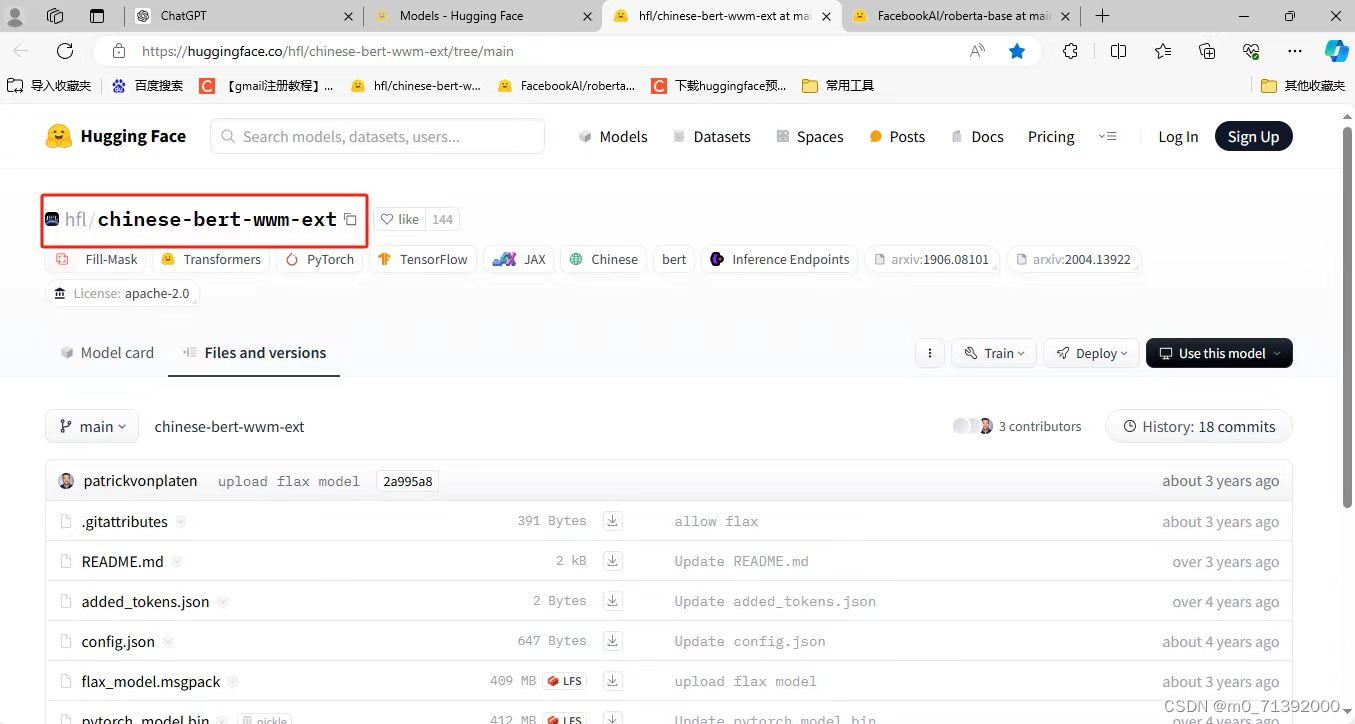
Task: Focus the Hugging Face search field
Action: (x=377, y=136)
